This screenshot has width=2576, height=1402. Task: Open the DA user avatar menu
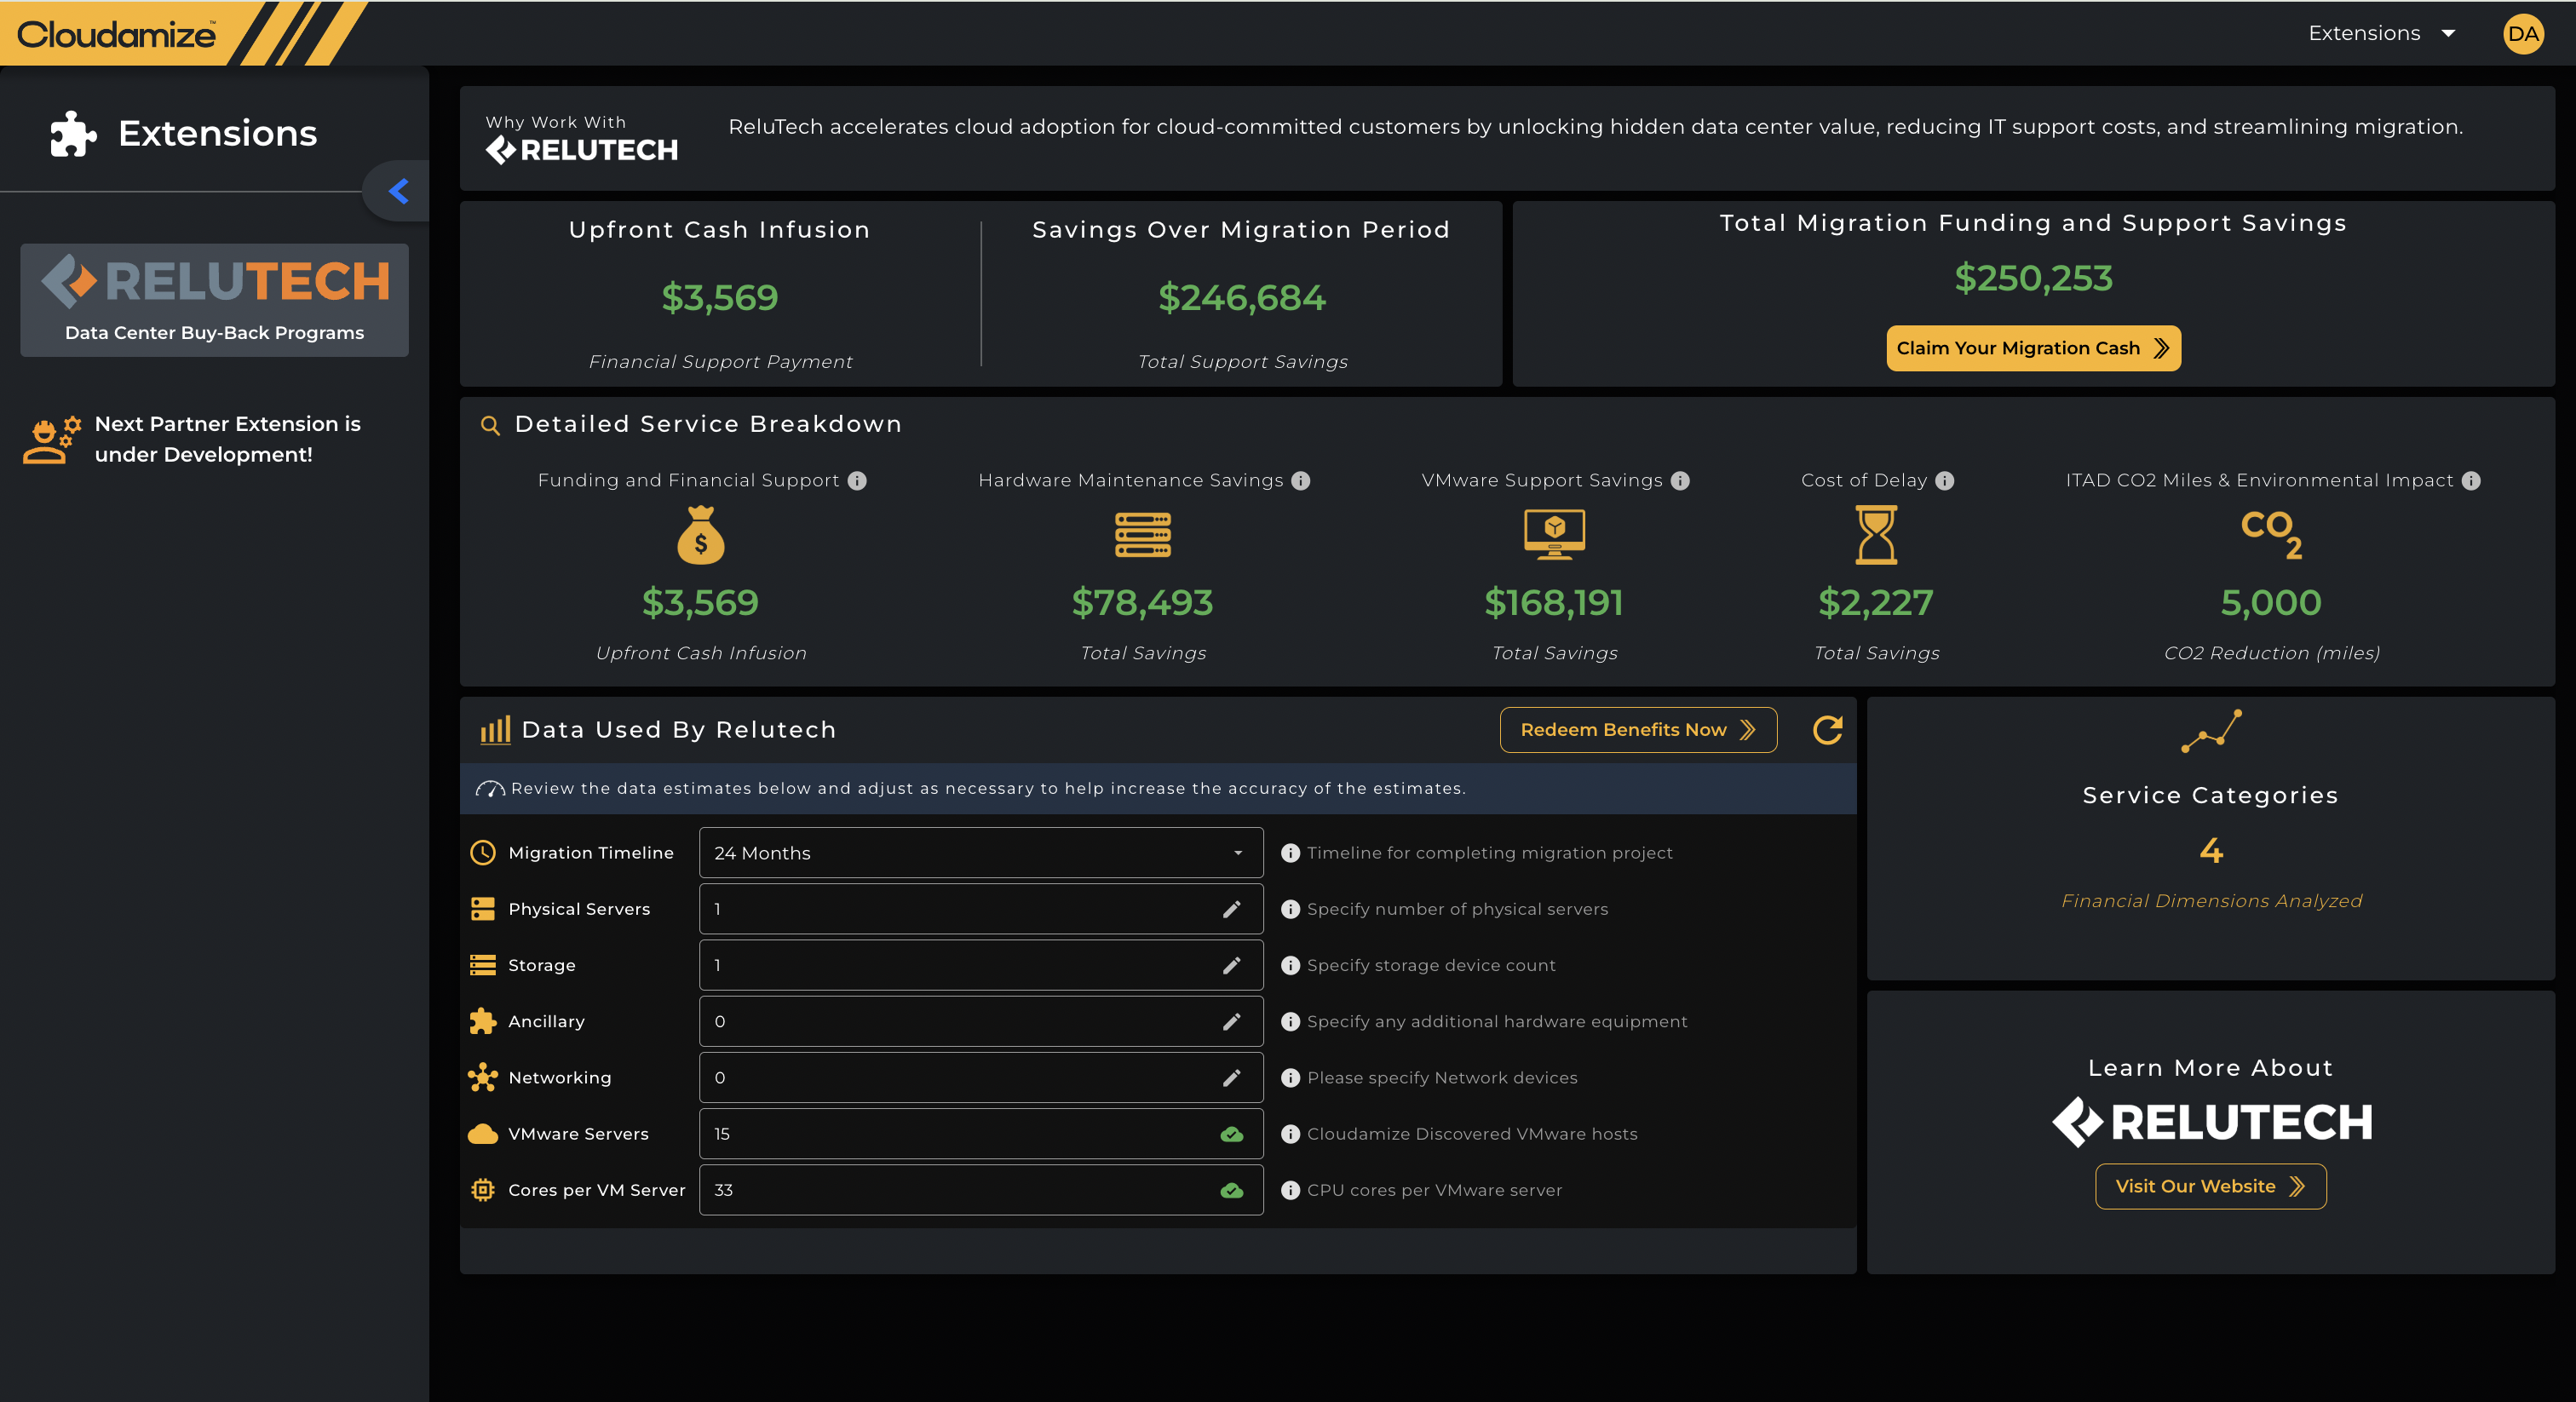click(x=2522, y=33)
